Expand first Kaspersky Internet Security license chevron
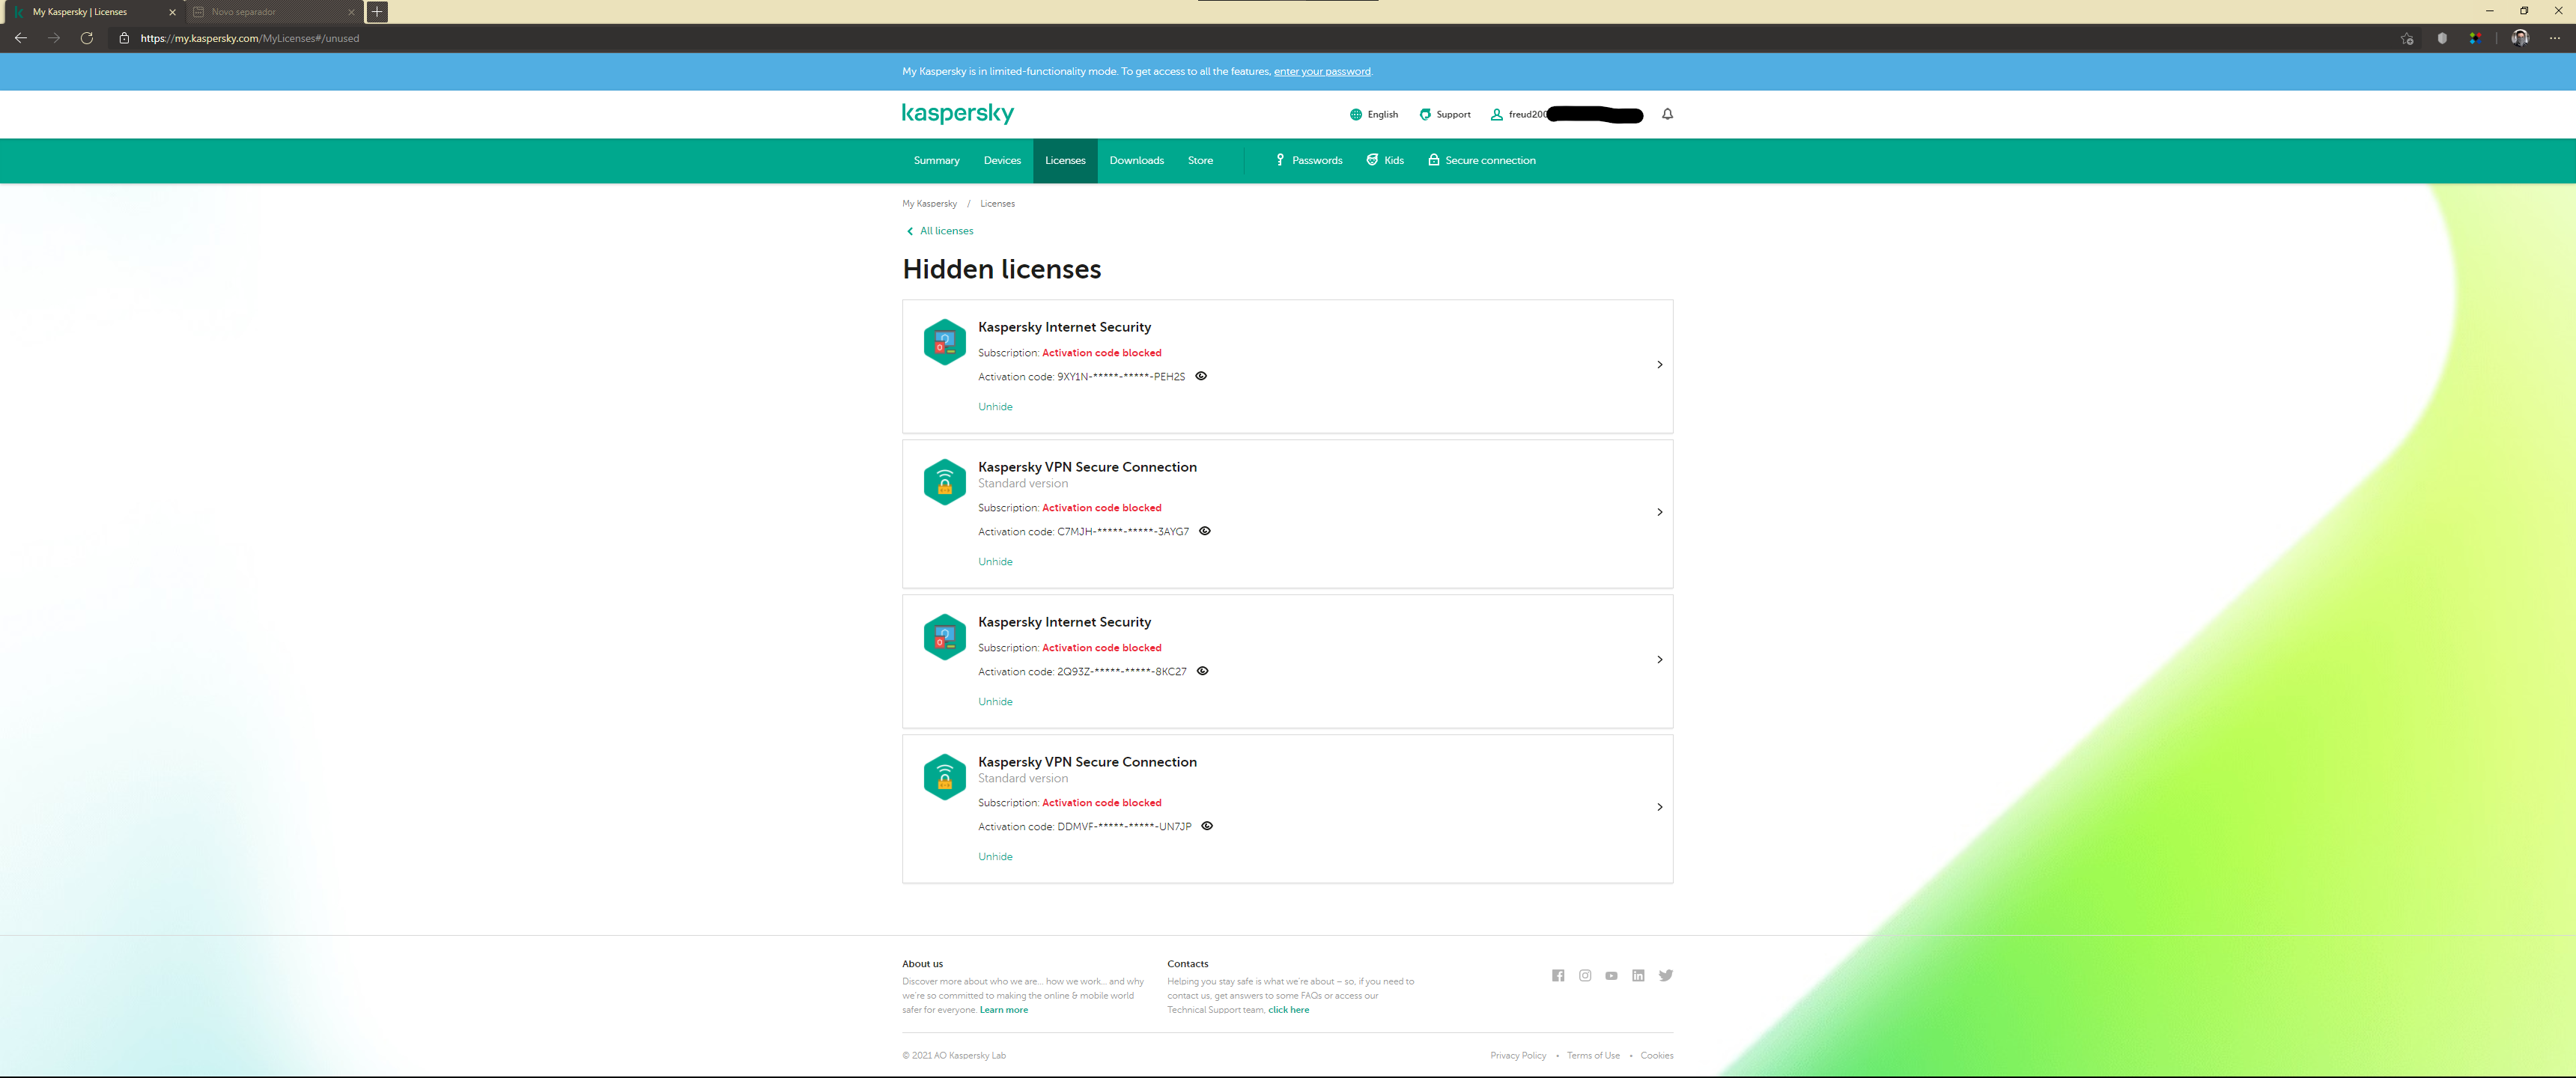Viewport: 2576px width, 1078px height. tap(1659, 365)
